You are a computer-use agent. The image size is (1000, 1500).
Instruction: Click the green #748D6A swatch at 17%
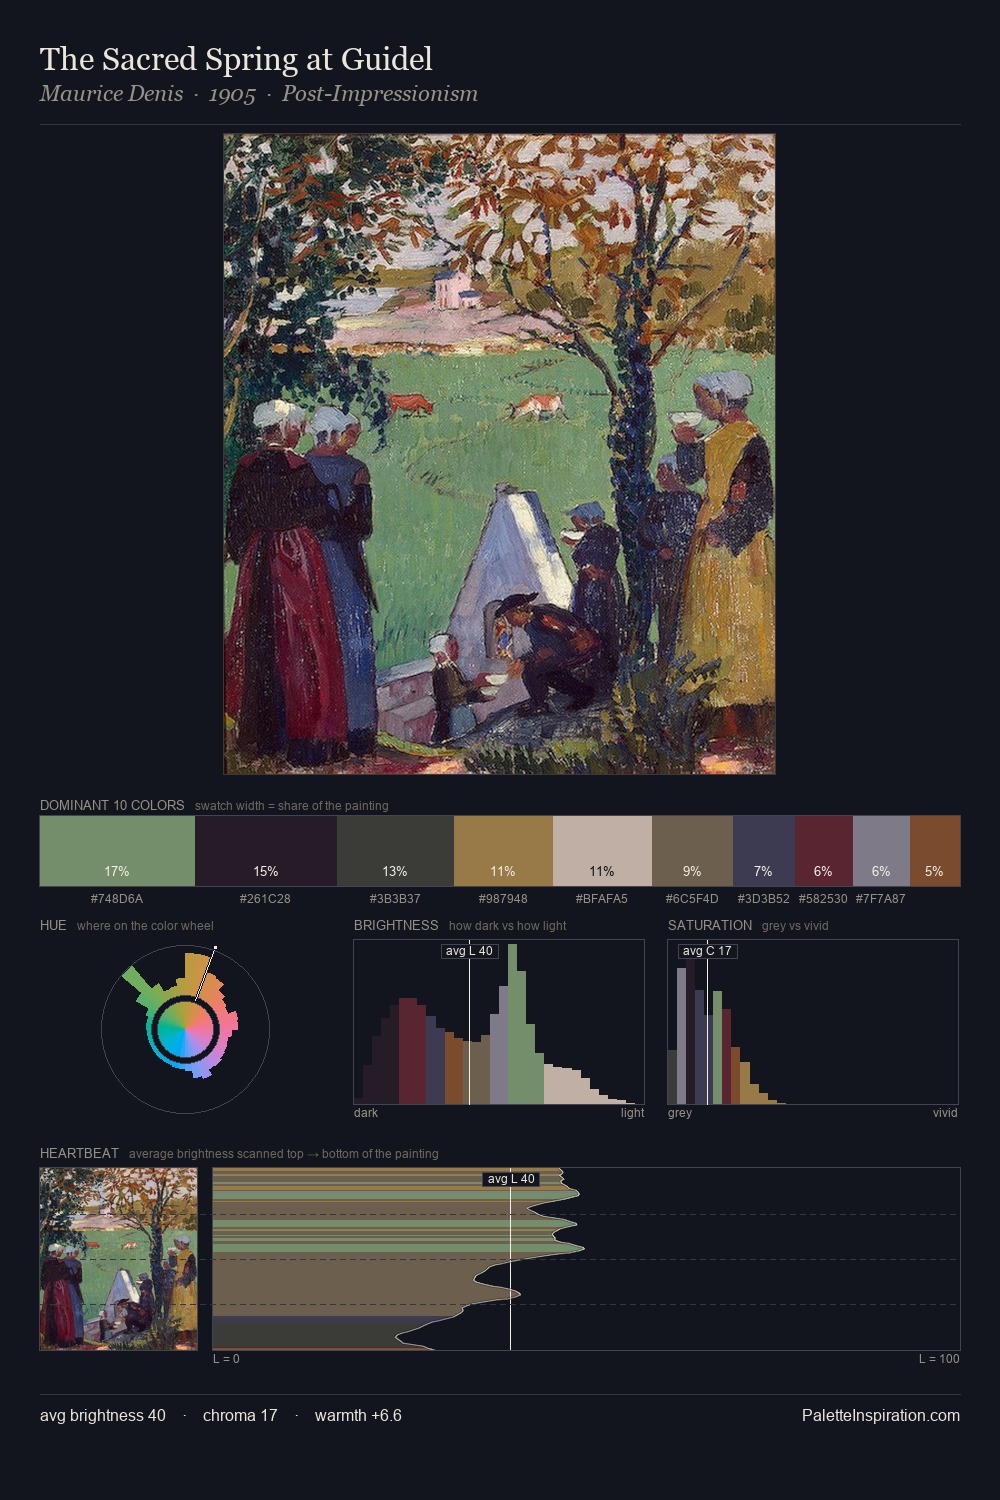tap(117, 851)
